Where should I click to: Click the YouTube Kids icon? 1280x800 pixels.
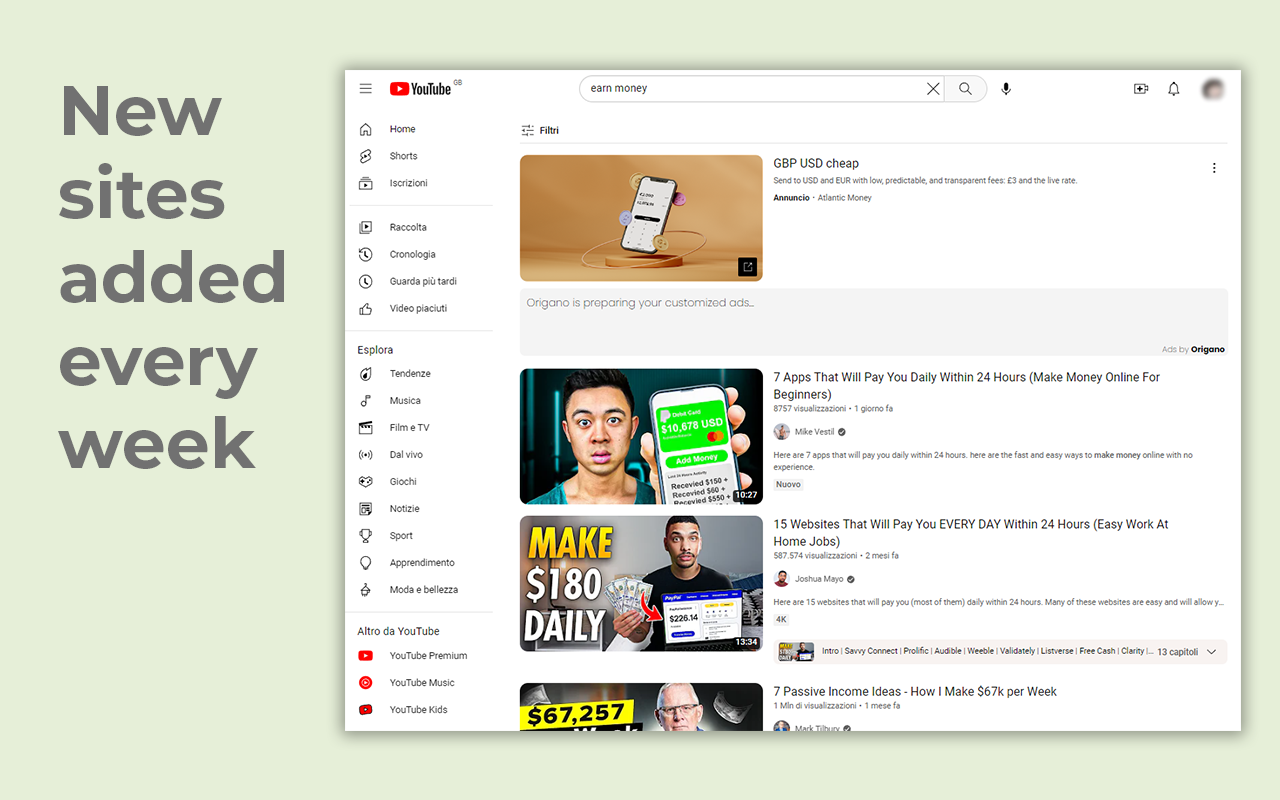[366, 710]
